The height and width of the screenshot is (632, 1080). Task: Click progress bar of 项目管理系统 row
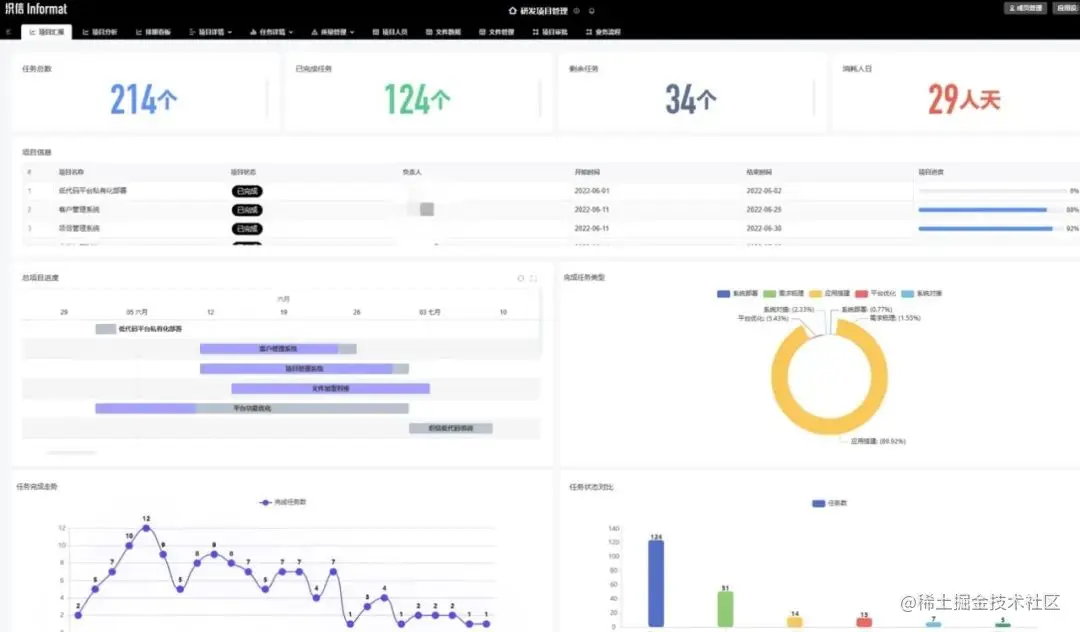(992, 228)
